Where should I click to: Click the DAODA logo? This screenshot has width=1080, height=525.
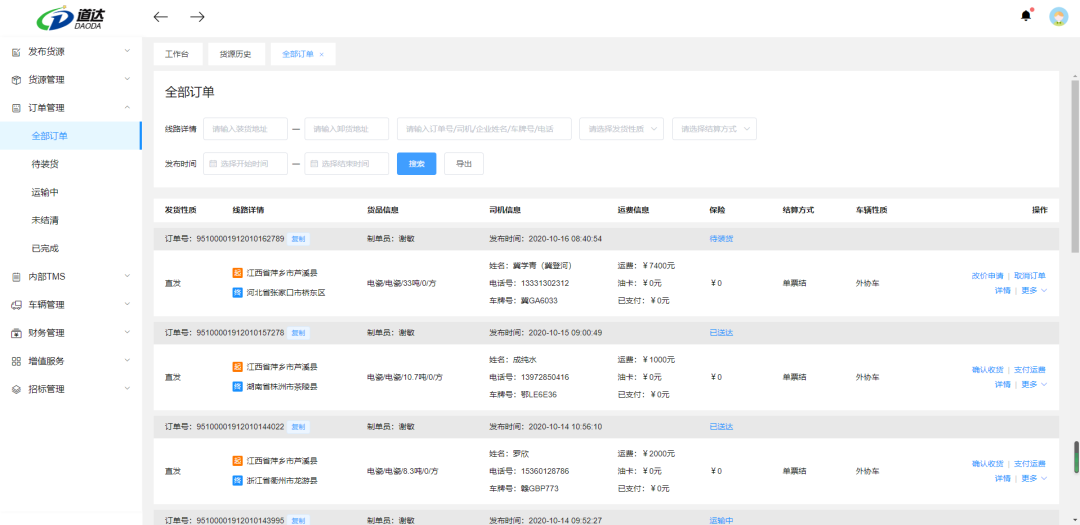[x=71, y=17]
